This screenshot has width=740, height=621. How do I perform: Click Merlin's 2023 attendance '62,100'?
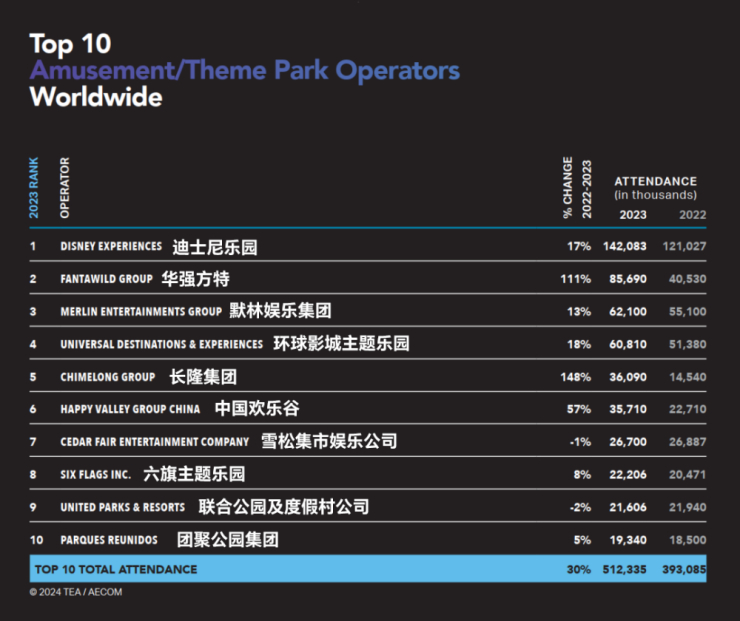tap(628, 311)
